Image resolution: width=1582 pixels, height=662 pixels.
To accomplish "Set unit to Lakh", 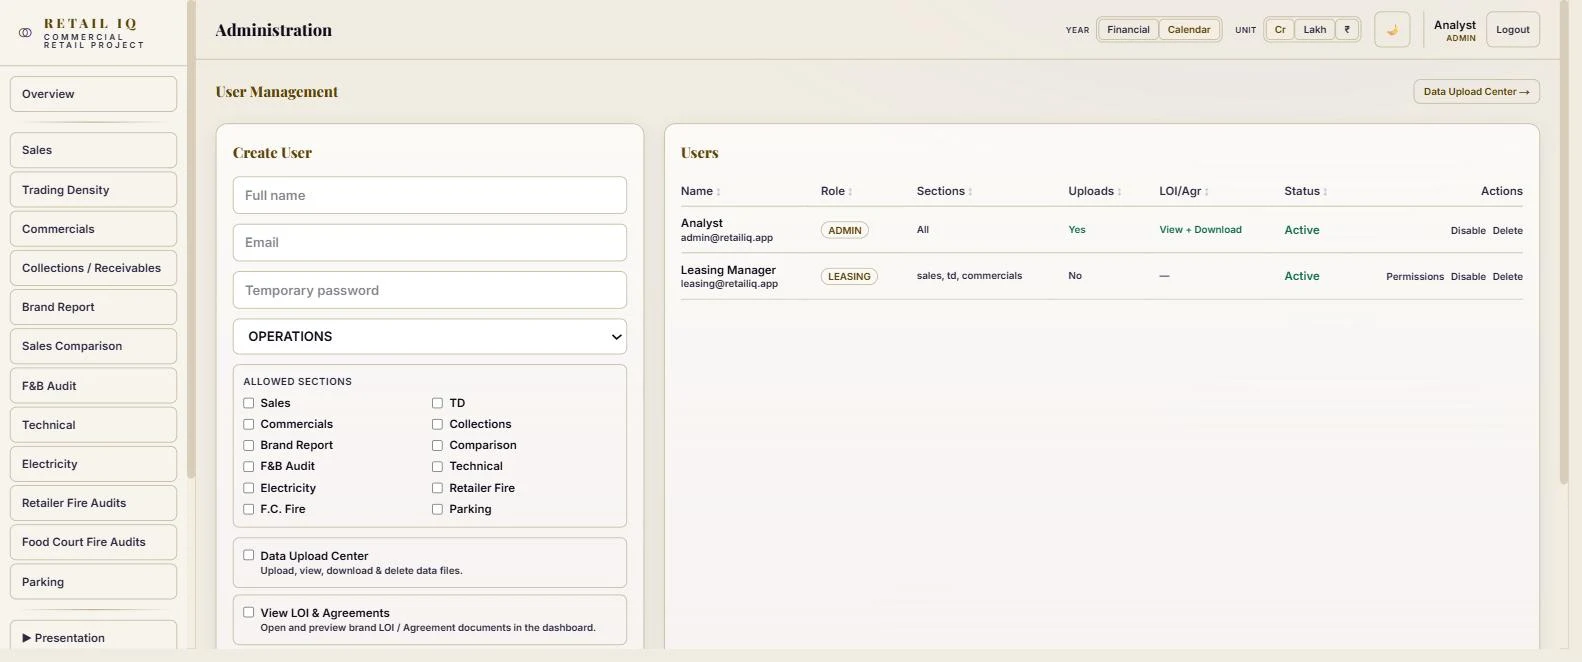I will click(x=1315, y=30).
